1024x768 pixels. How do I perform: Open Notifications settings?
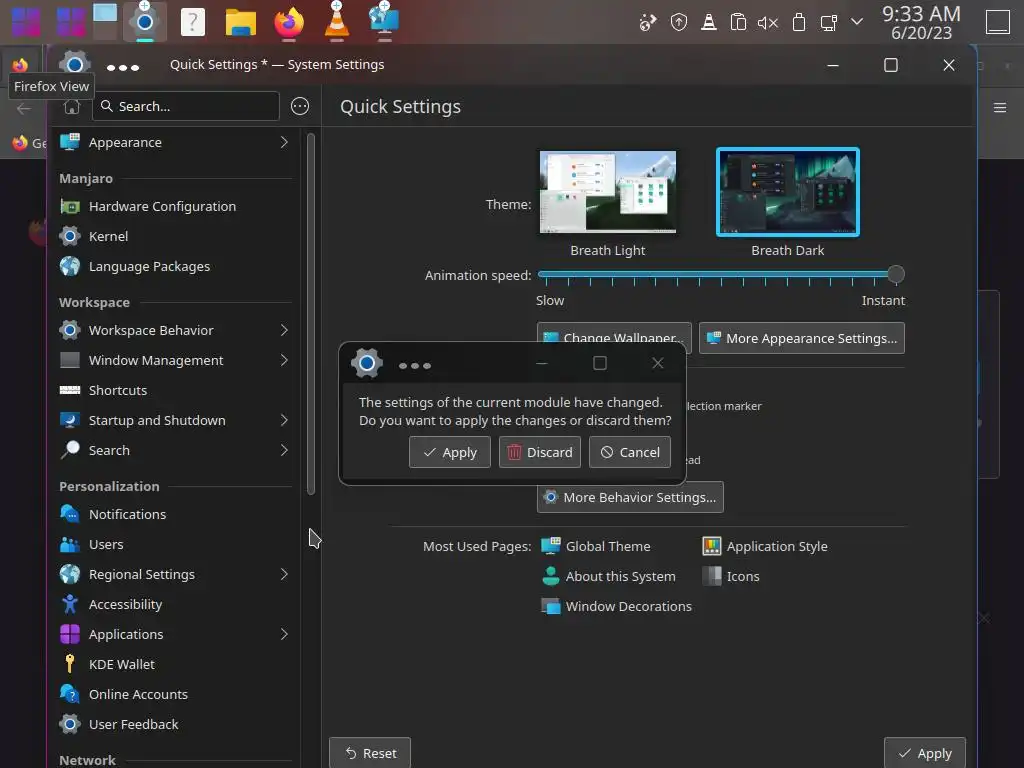[x=174, y=515]
